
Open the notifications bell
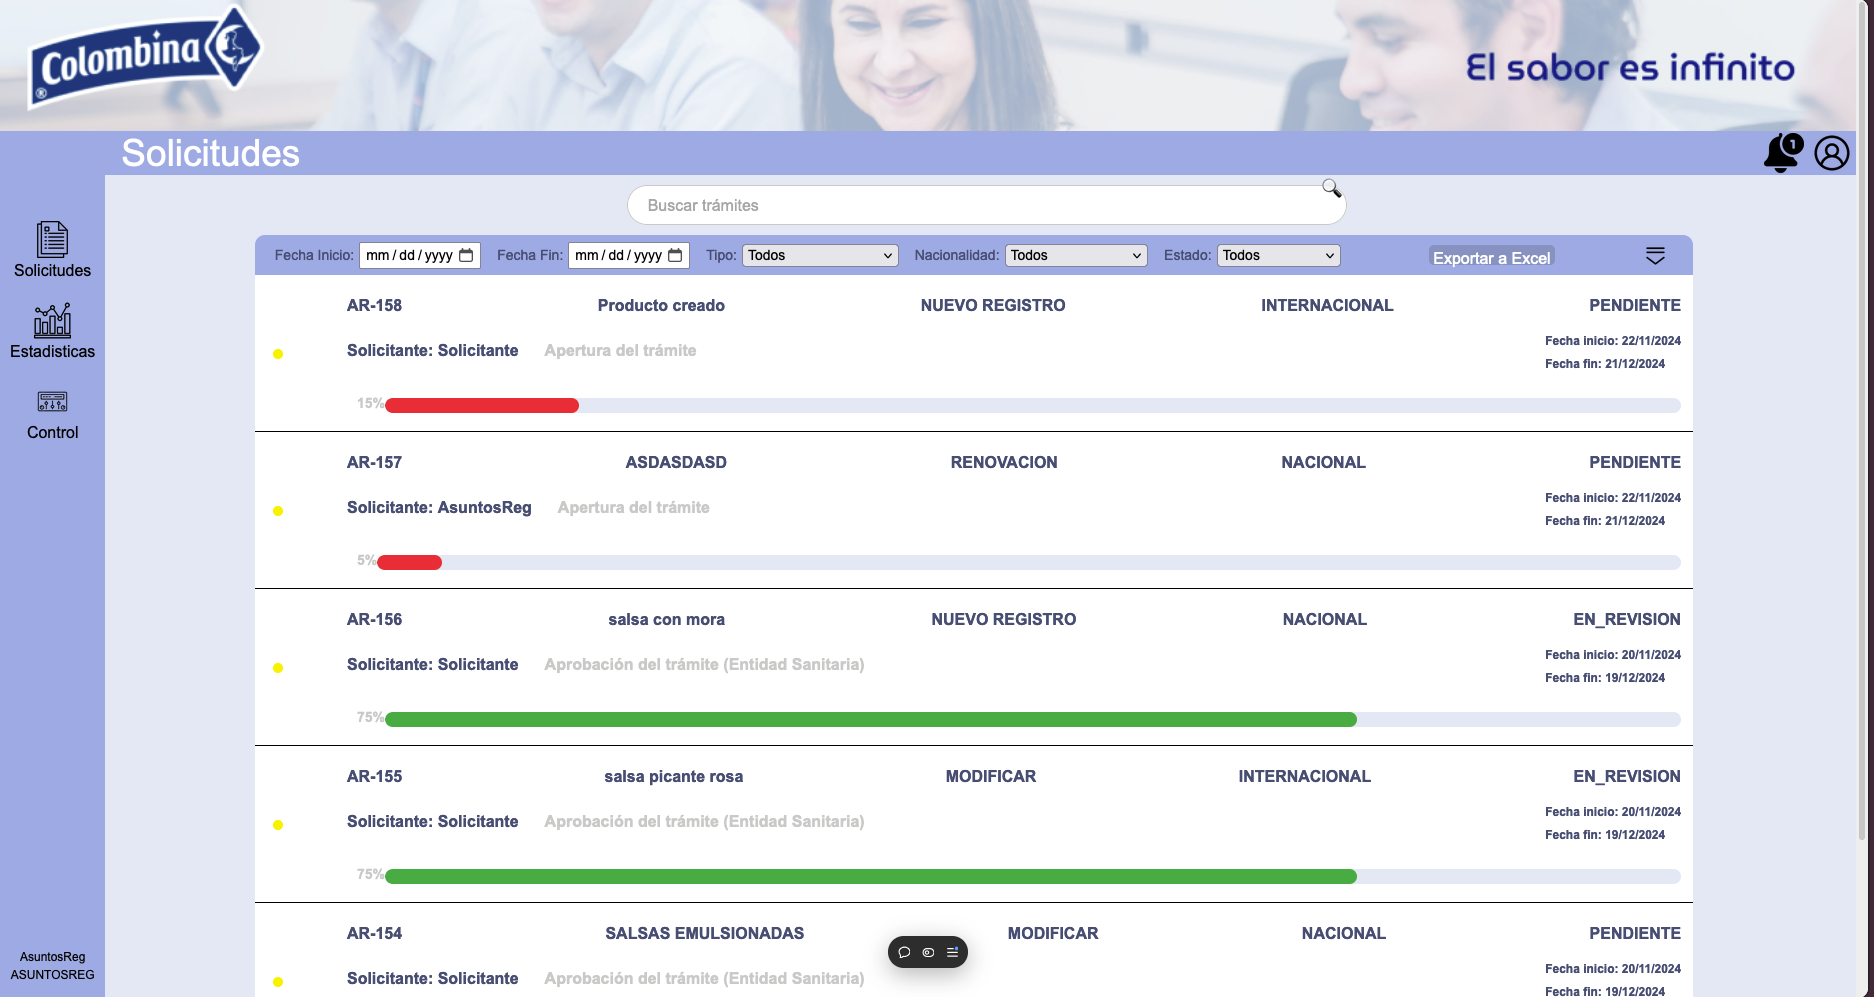click(x=1781, y=153)
